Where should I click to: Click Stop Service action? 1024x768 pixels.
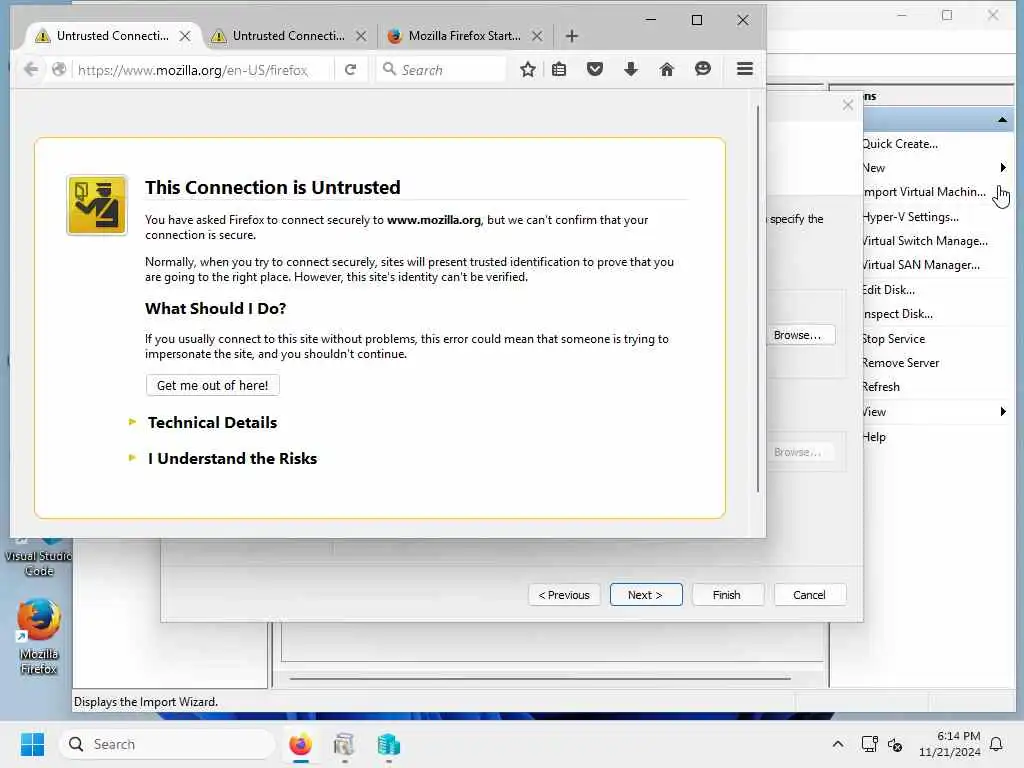[893, 339]
